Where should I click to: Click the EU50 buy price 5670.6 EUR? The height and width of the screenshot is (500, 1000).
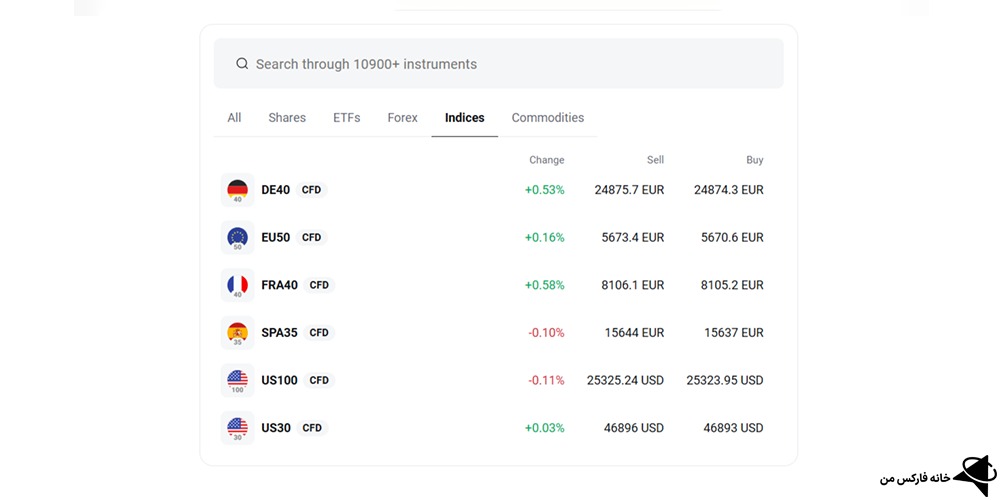731,238
